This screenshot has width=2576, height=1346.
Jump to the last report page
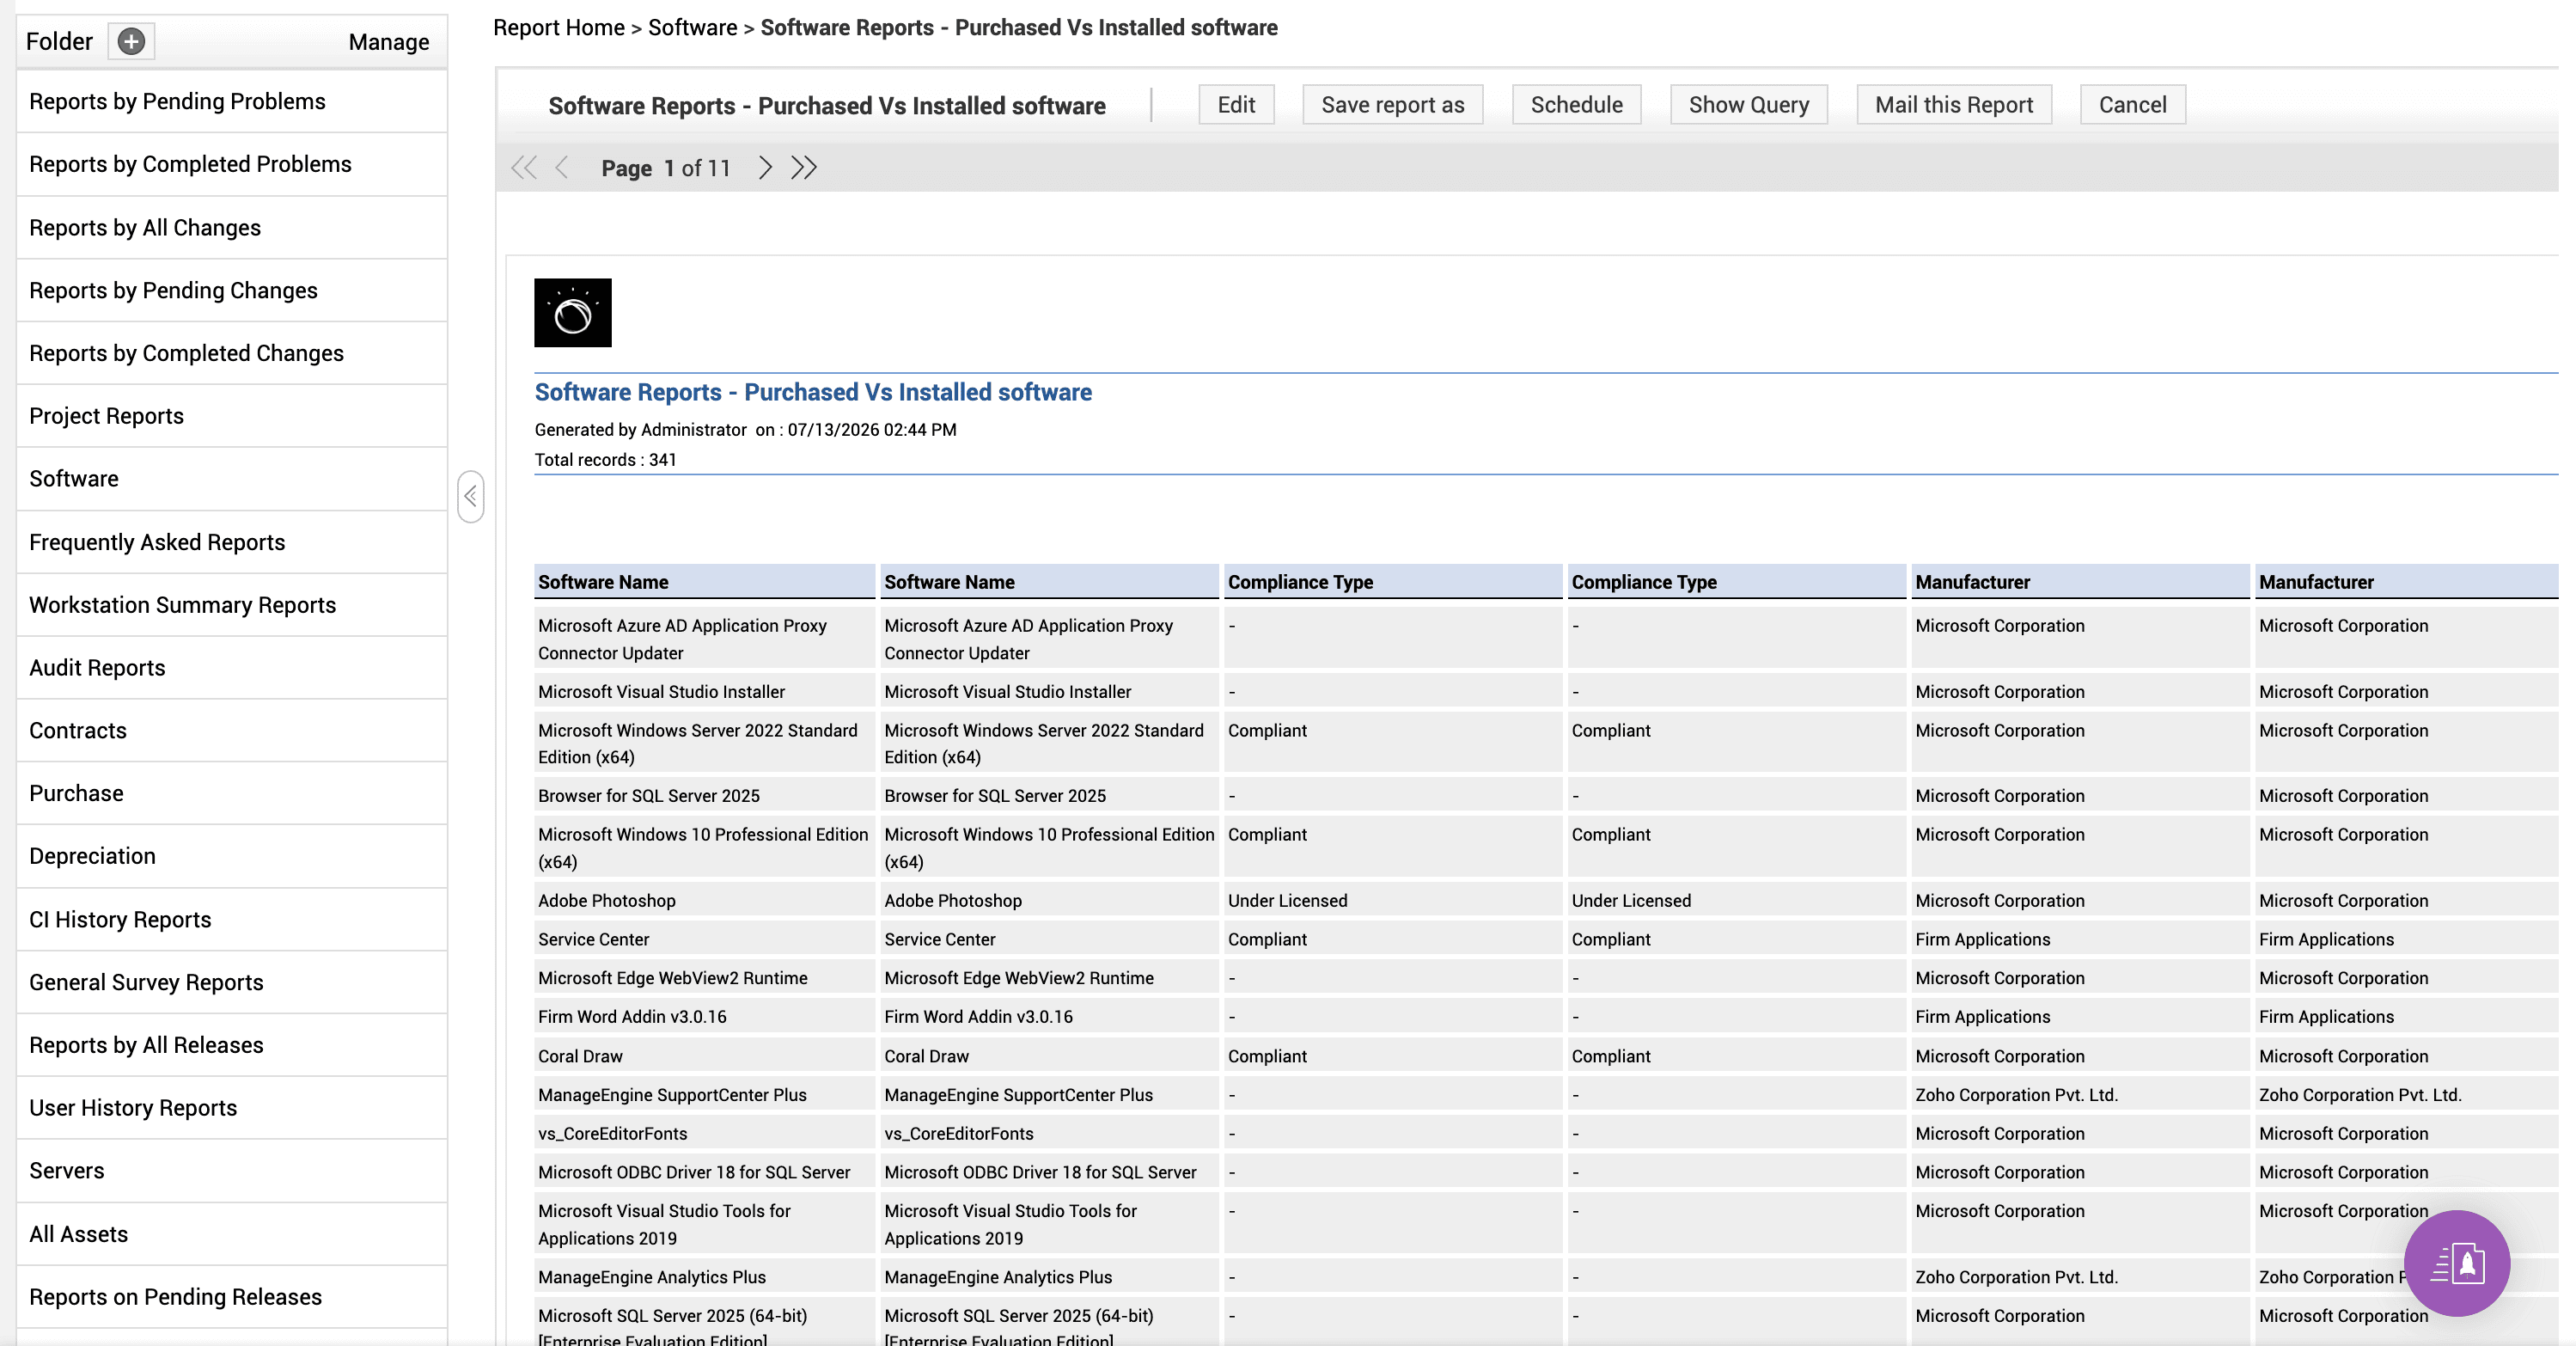[x=804, y=168]
